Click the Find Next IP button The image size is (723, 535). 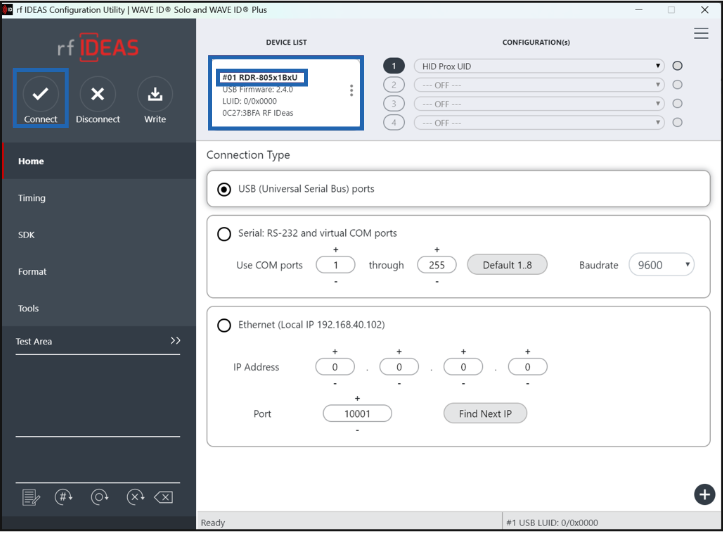[x=485, y=414]
